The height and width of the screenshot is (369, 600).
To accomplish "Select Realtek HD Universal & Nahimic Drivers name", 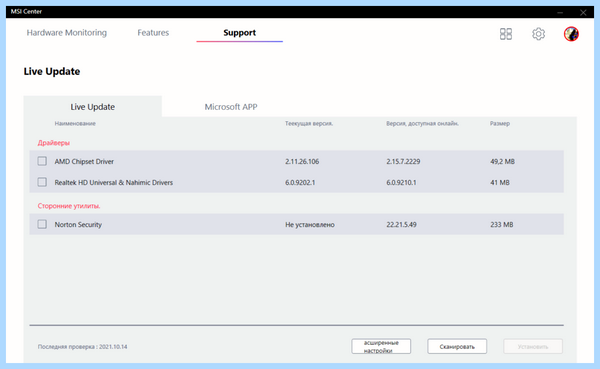I will (114, 183).
